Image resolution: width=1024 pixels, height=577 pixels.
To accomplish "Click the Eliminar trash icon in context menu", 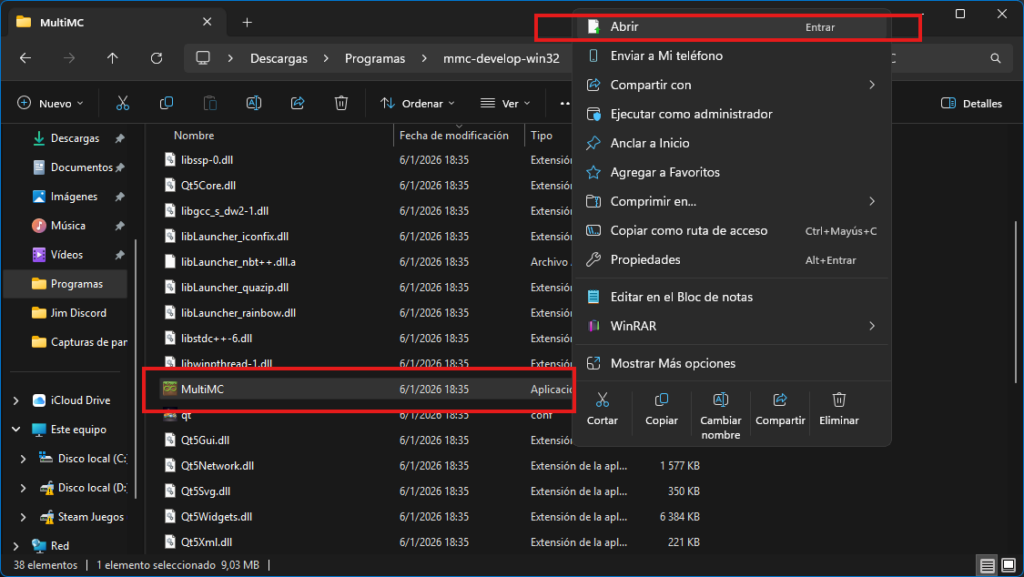I will [839, 400].
